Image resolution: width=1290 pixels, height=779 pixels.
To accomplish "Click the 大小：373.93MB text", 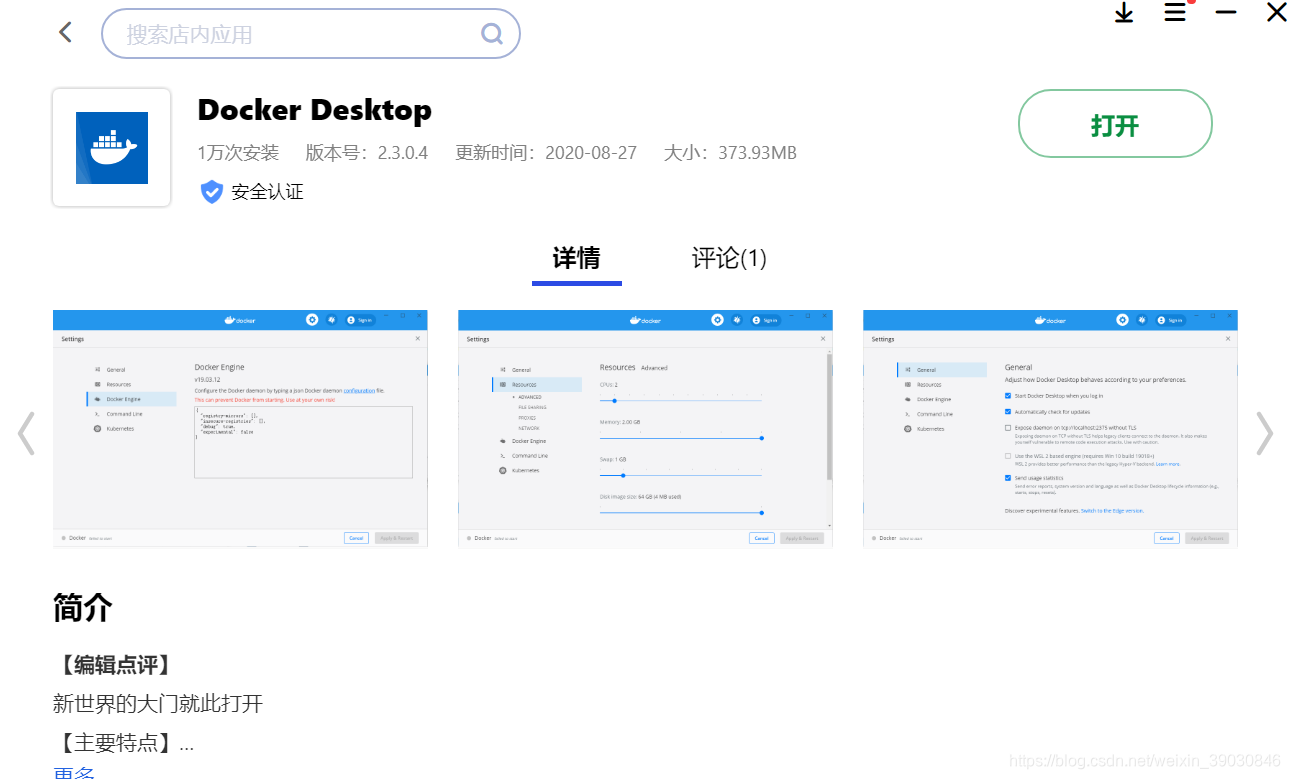I will (x=730, y=153).
